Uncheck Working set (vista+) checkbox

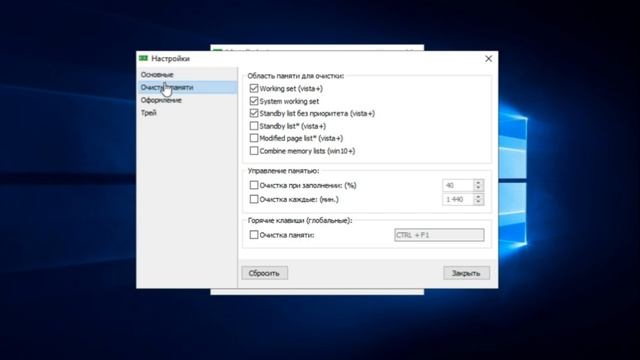tap(254, 88)
